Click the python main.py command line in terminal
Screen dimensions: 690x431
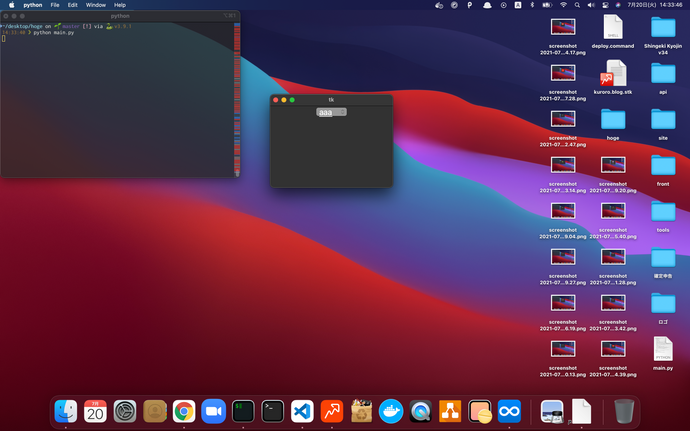[54, 33]
